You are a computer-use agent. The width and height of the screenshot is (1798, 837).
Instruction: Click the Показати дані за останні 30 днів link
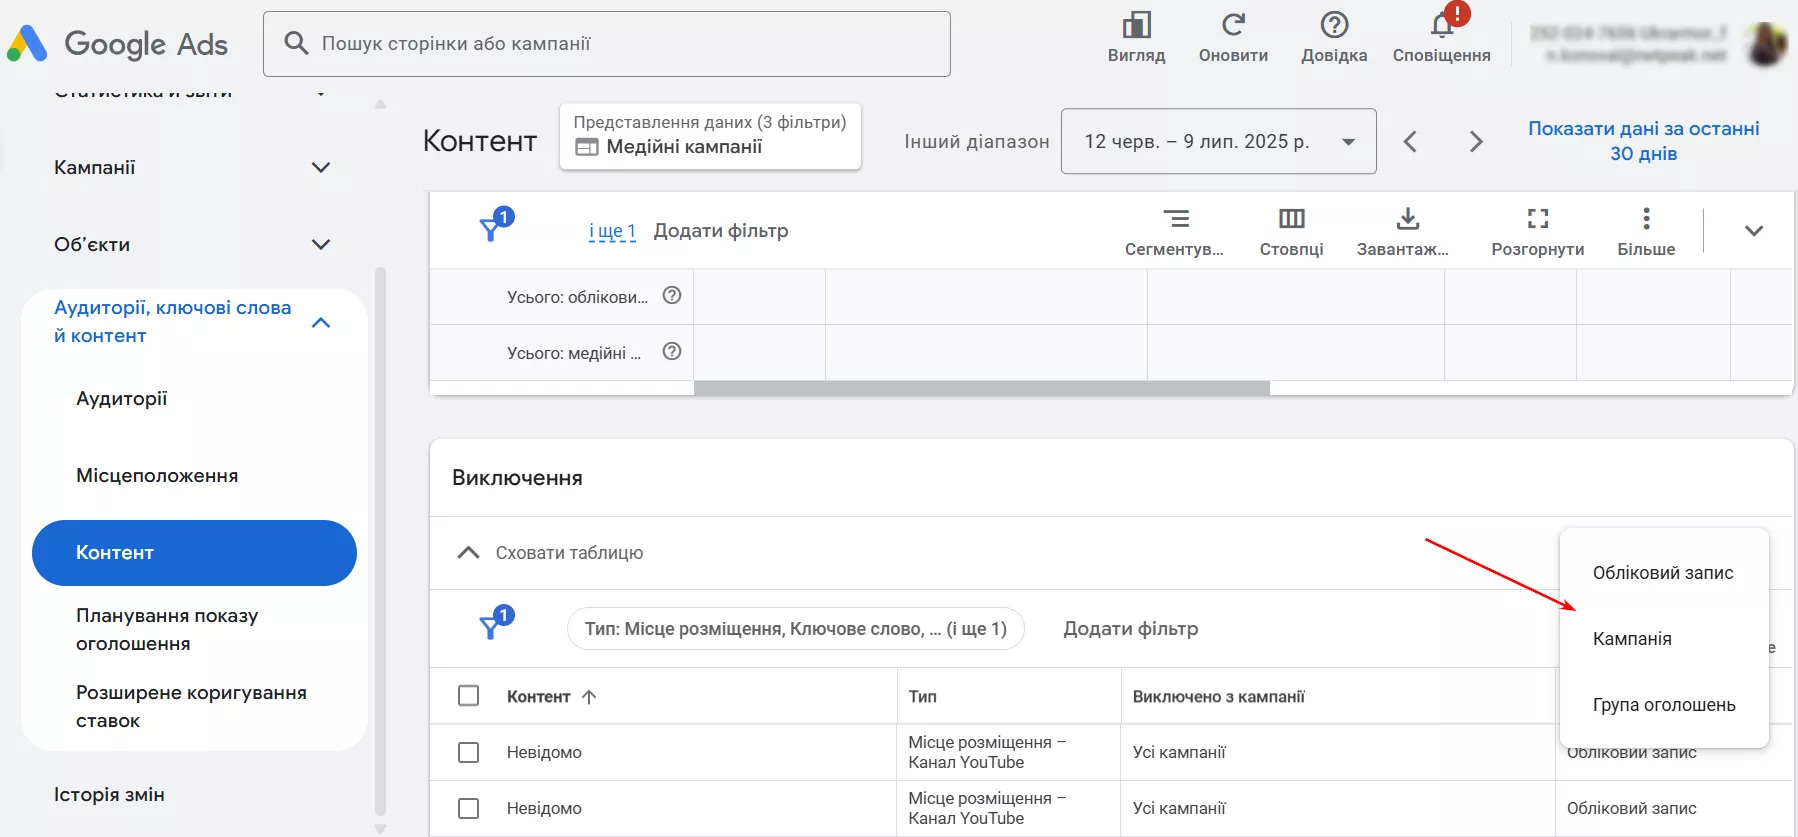(1643, 141)
